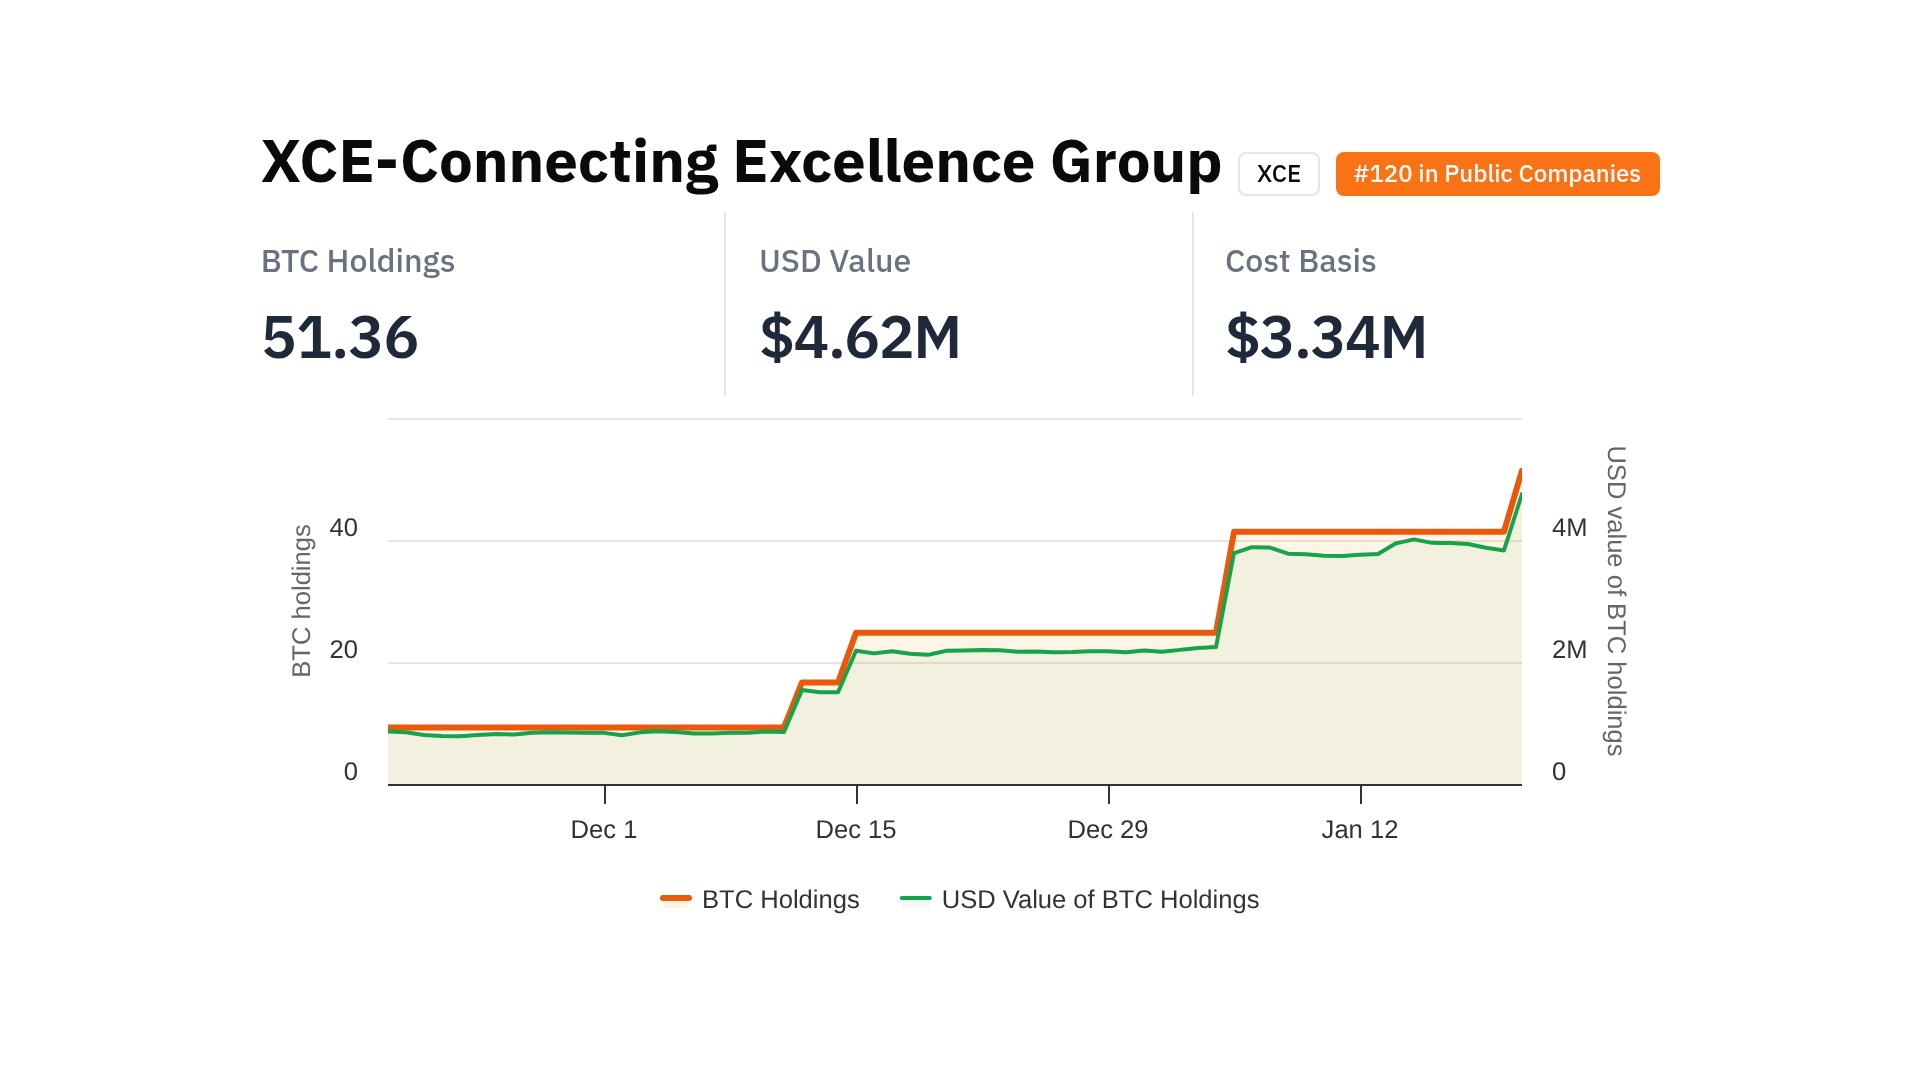
Task: Click the orange BTC Holdings legend line
Action: coord(676,899)
